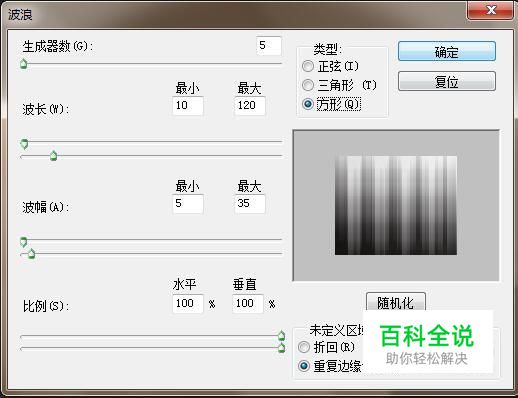Click the 波幅 最小 input field
Screen dimensions: 518x398
coord(188,204)
